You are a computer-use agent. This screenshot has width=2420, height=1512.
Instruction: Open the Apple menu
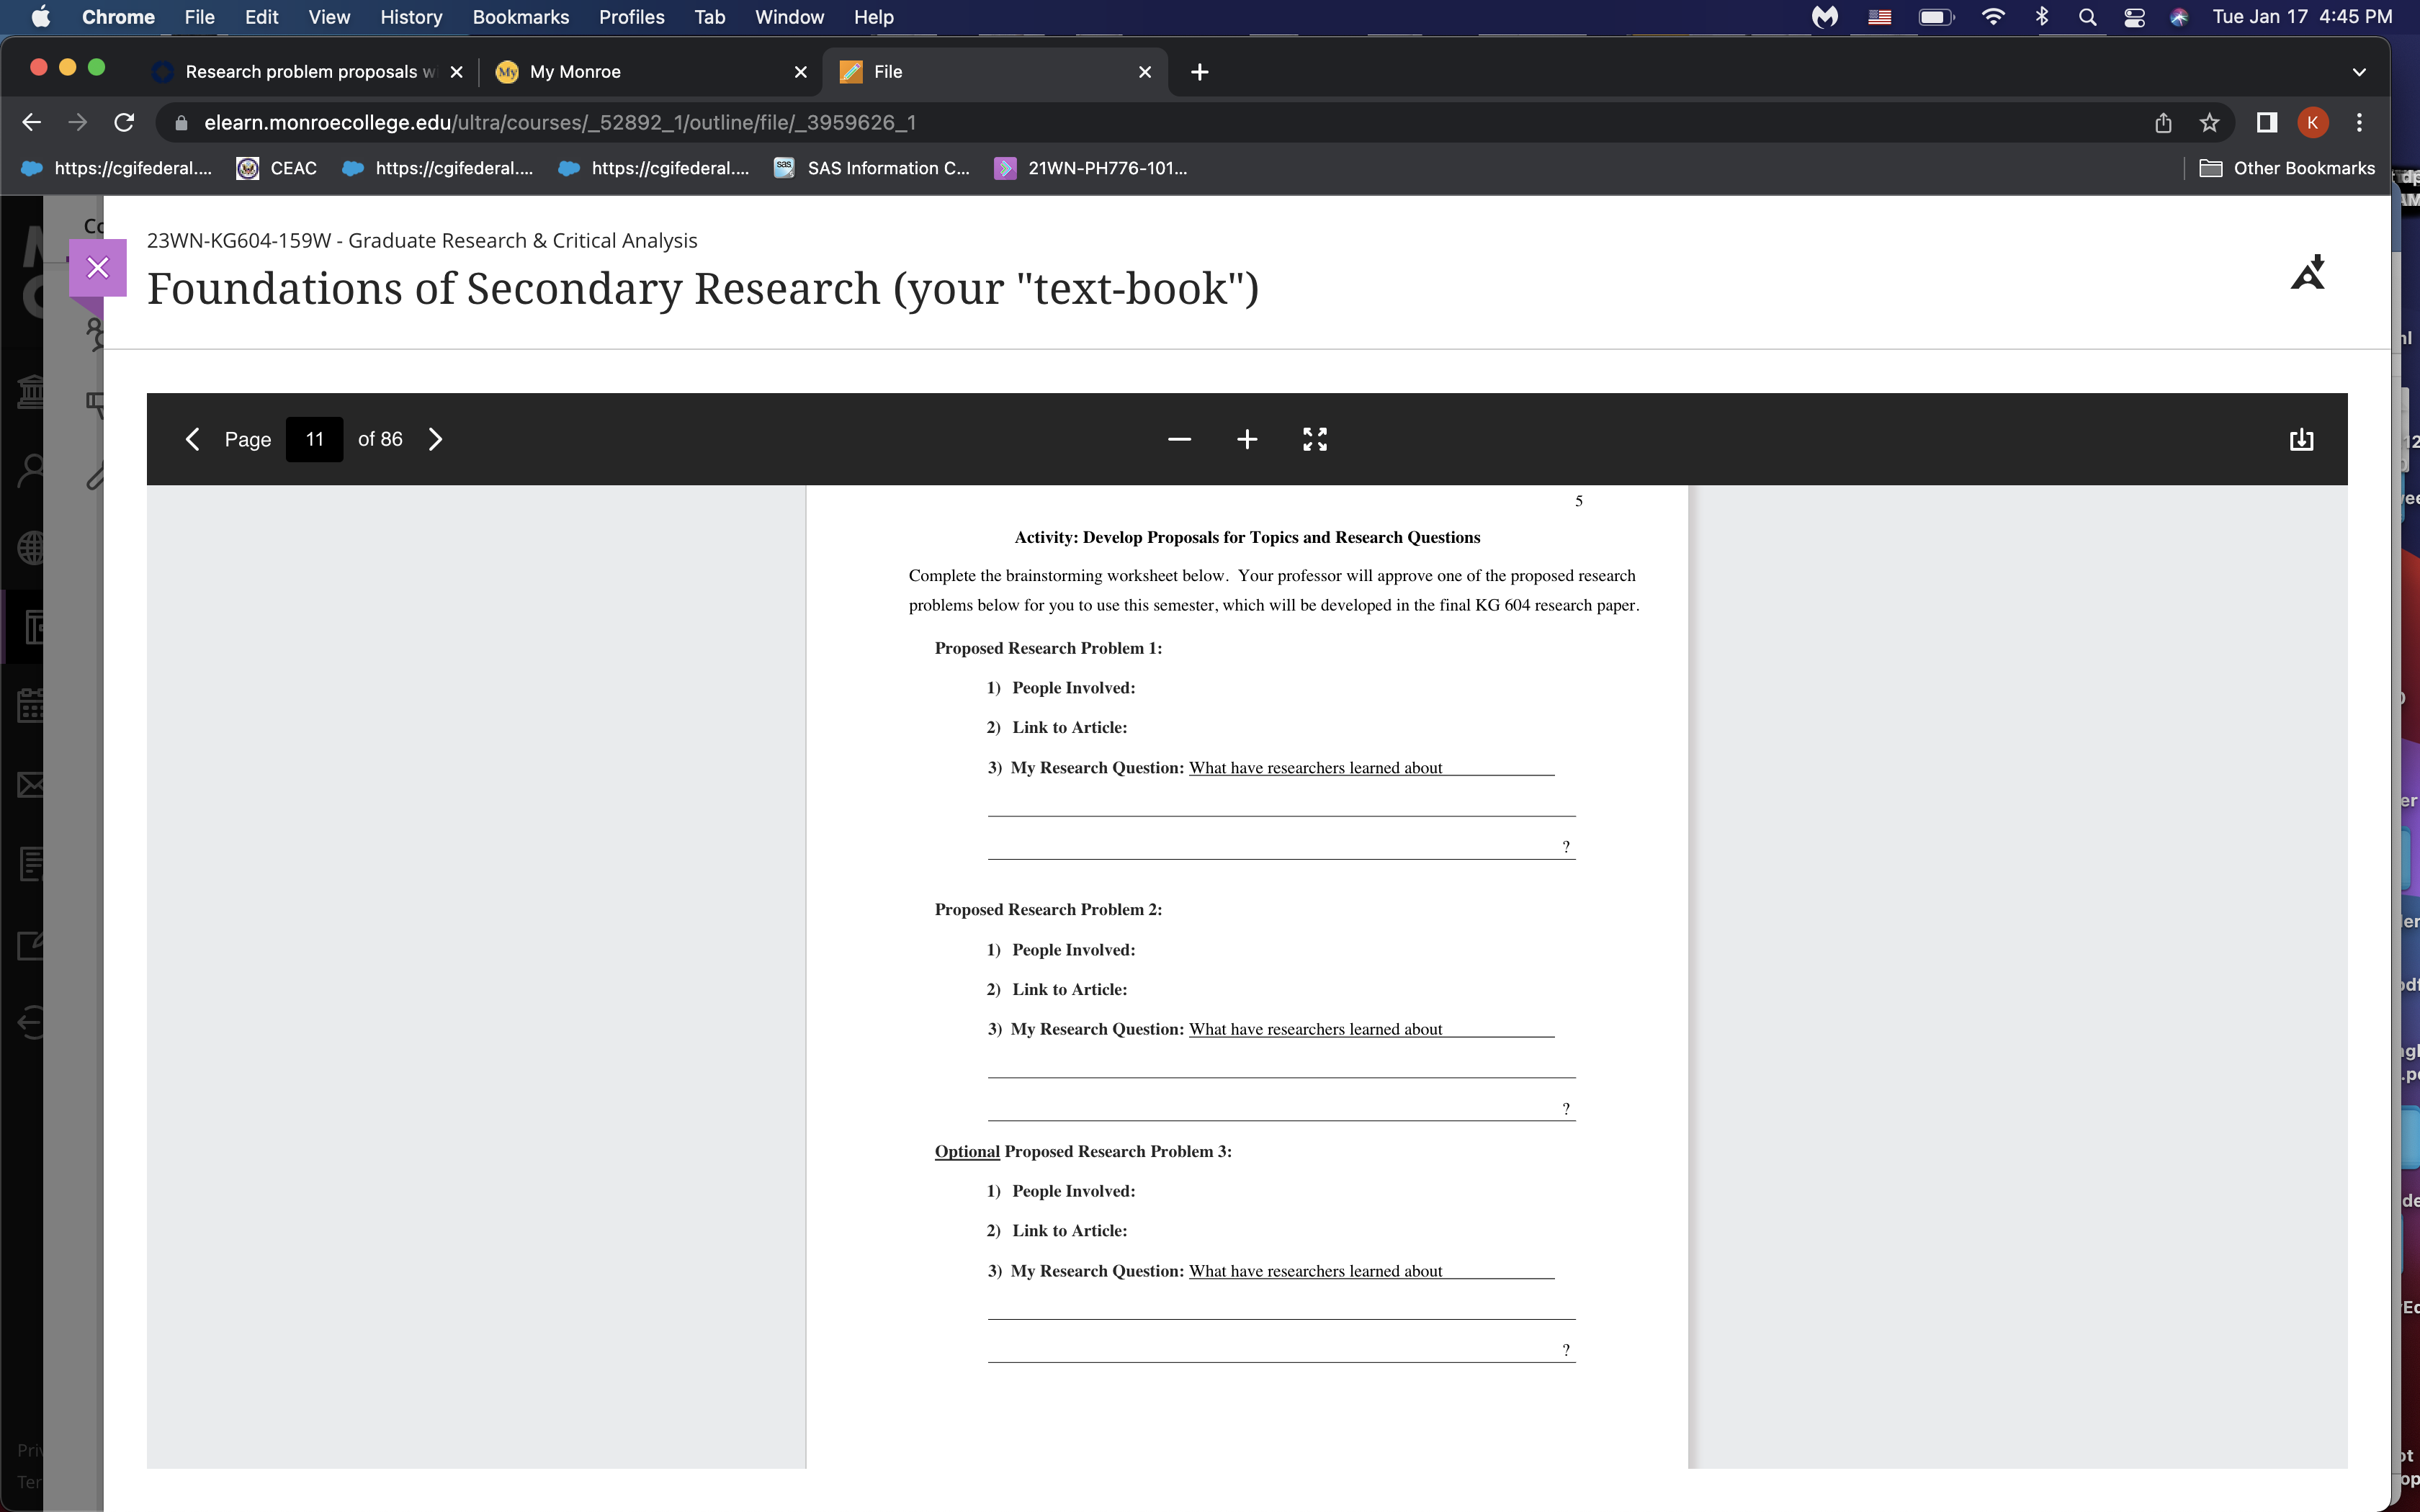point(41,17)
